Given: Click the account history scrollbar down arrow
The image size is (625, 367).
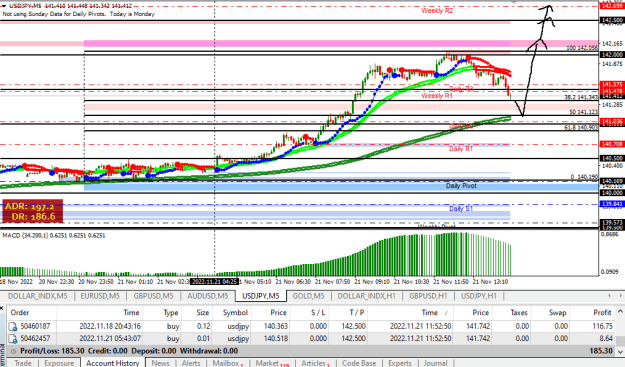Looking at the screenshot, I should click(x=621, y=351).
